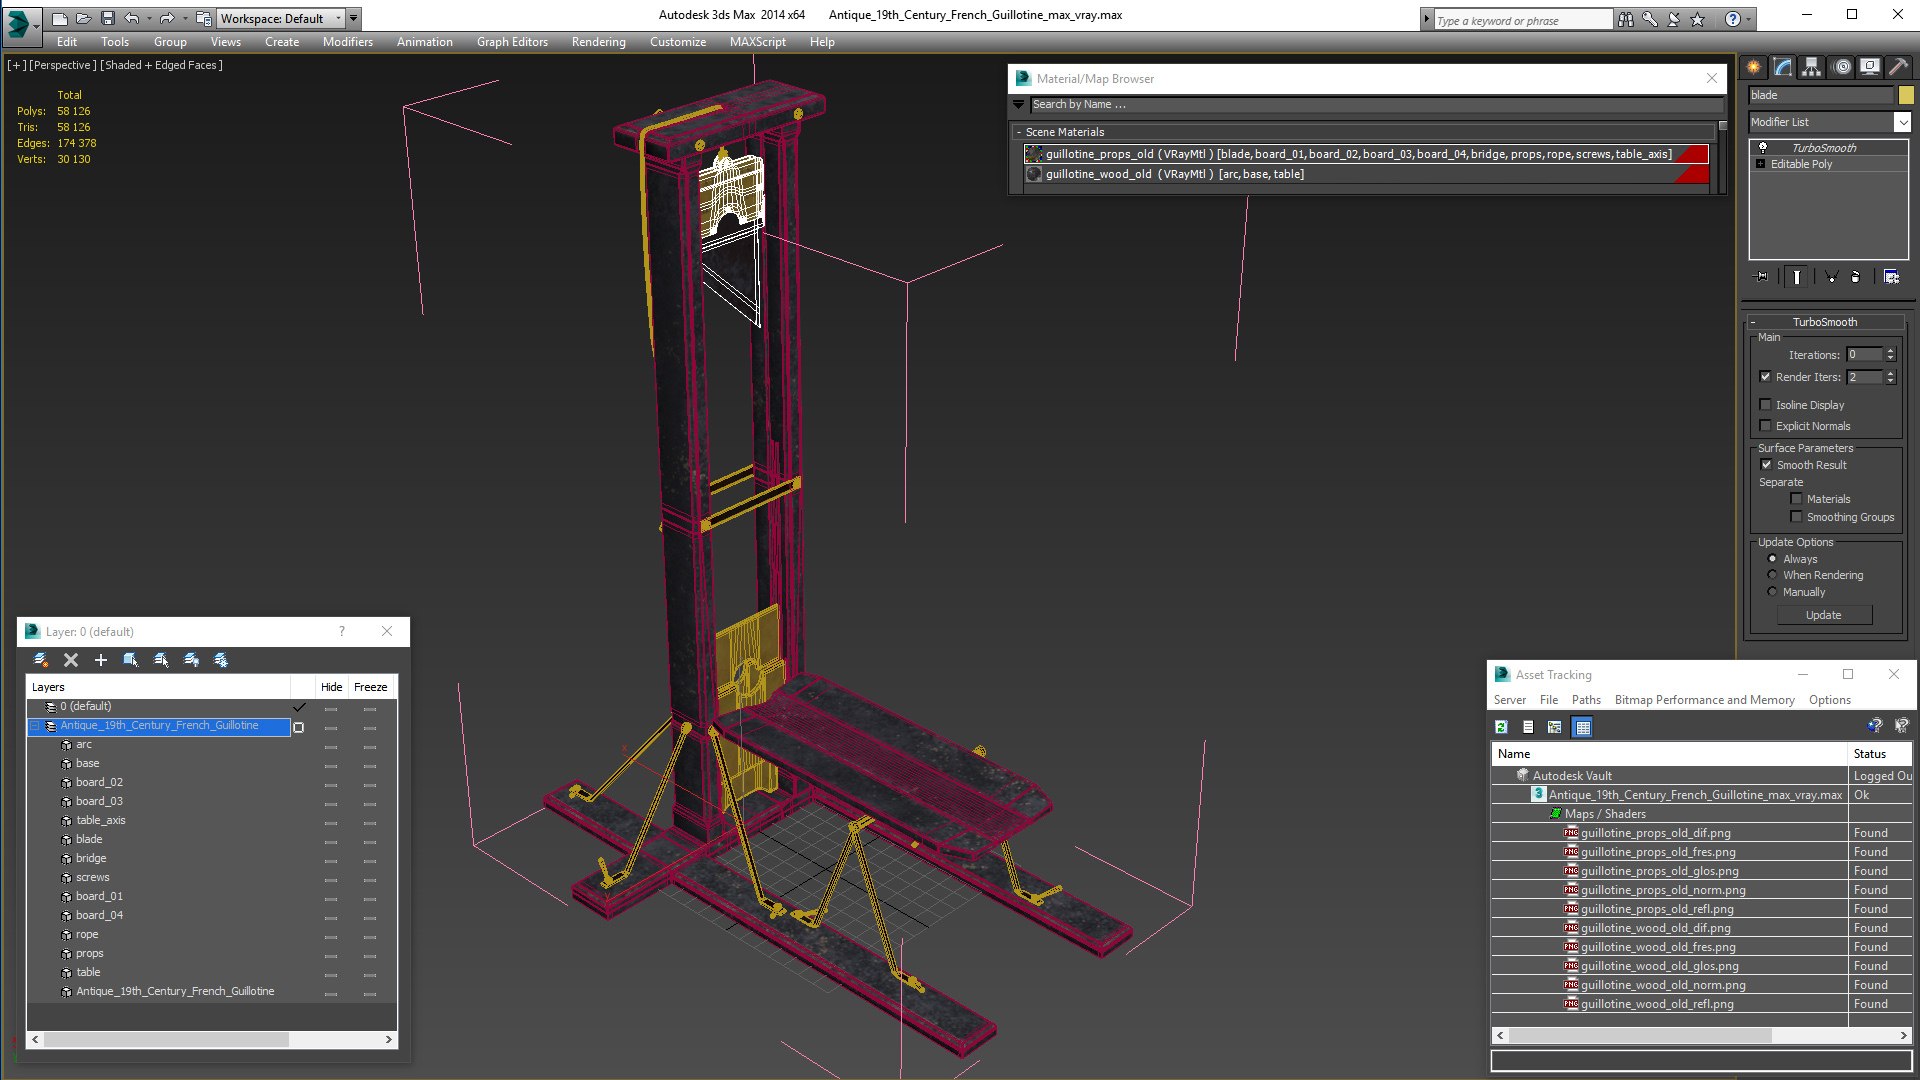Click Hide/Unhide All Layers icon
Screen dimensions: 1920x1080
pyautogui.click(x=191, y=660)
